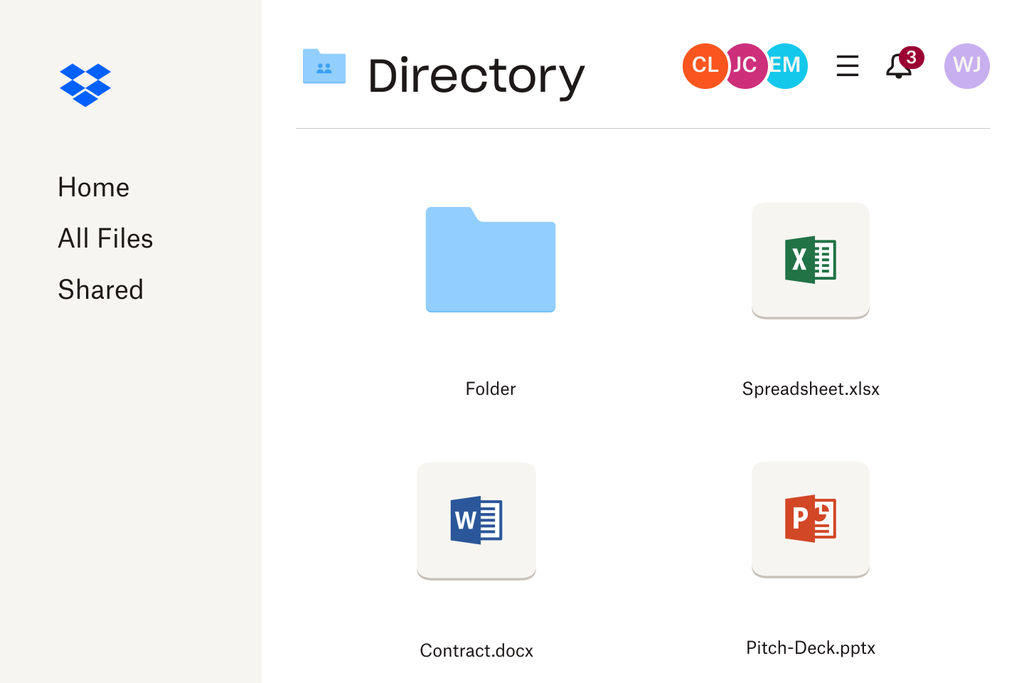Image resolution: width=1024 pixels, height=683 pixels.
Task: Click the notification badge showing 3
Action: [909, 55]
